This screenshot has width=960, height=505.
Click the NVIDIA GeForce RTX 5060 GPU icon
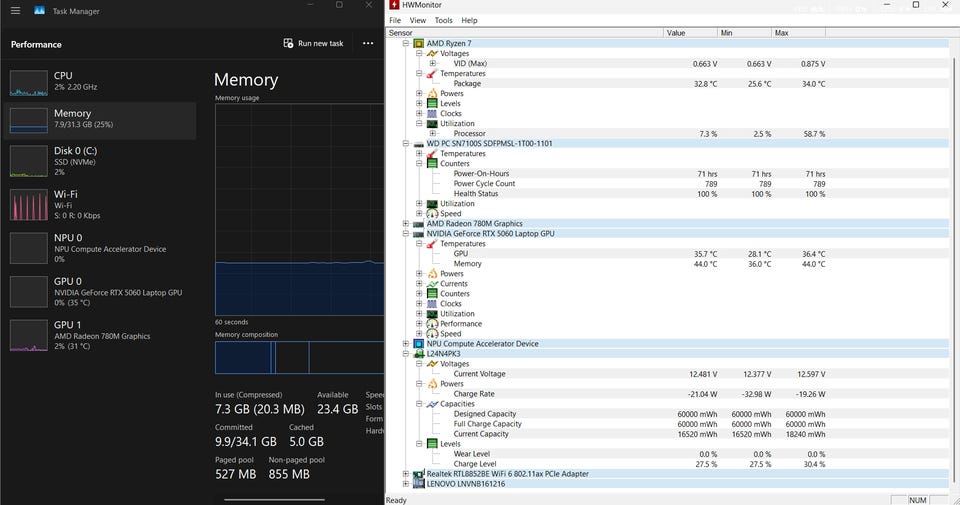pyautogui.click(x=419, y=234)
